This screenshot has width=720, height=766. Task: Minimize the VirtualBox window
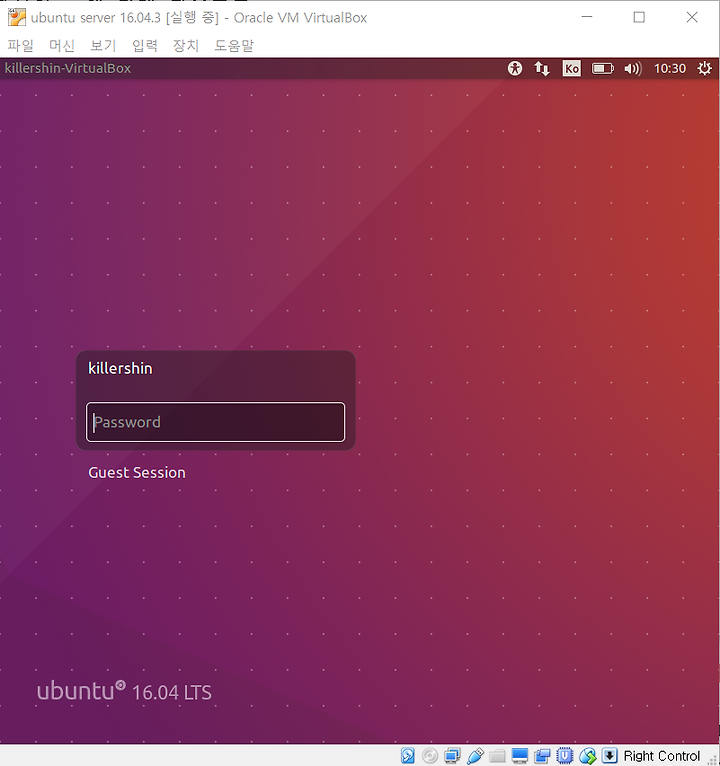(587, 17)
